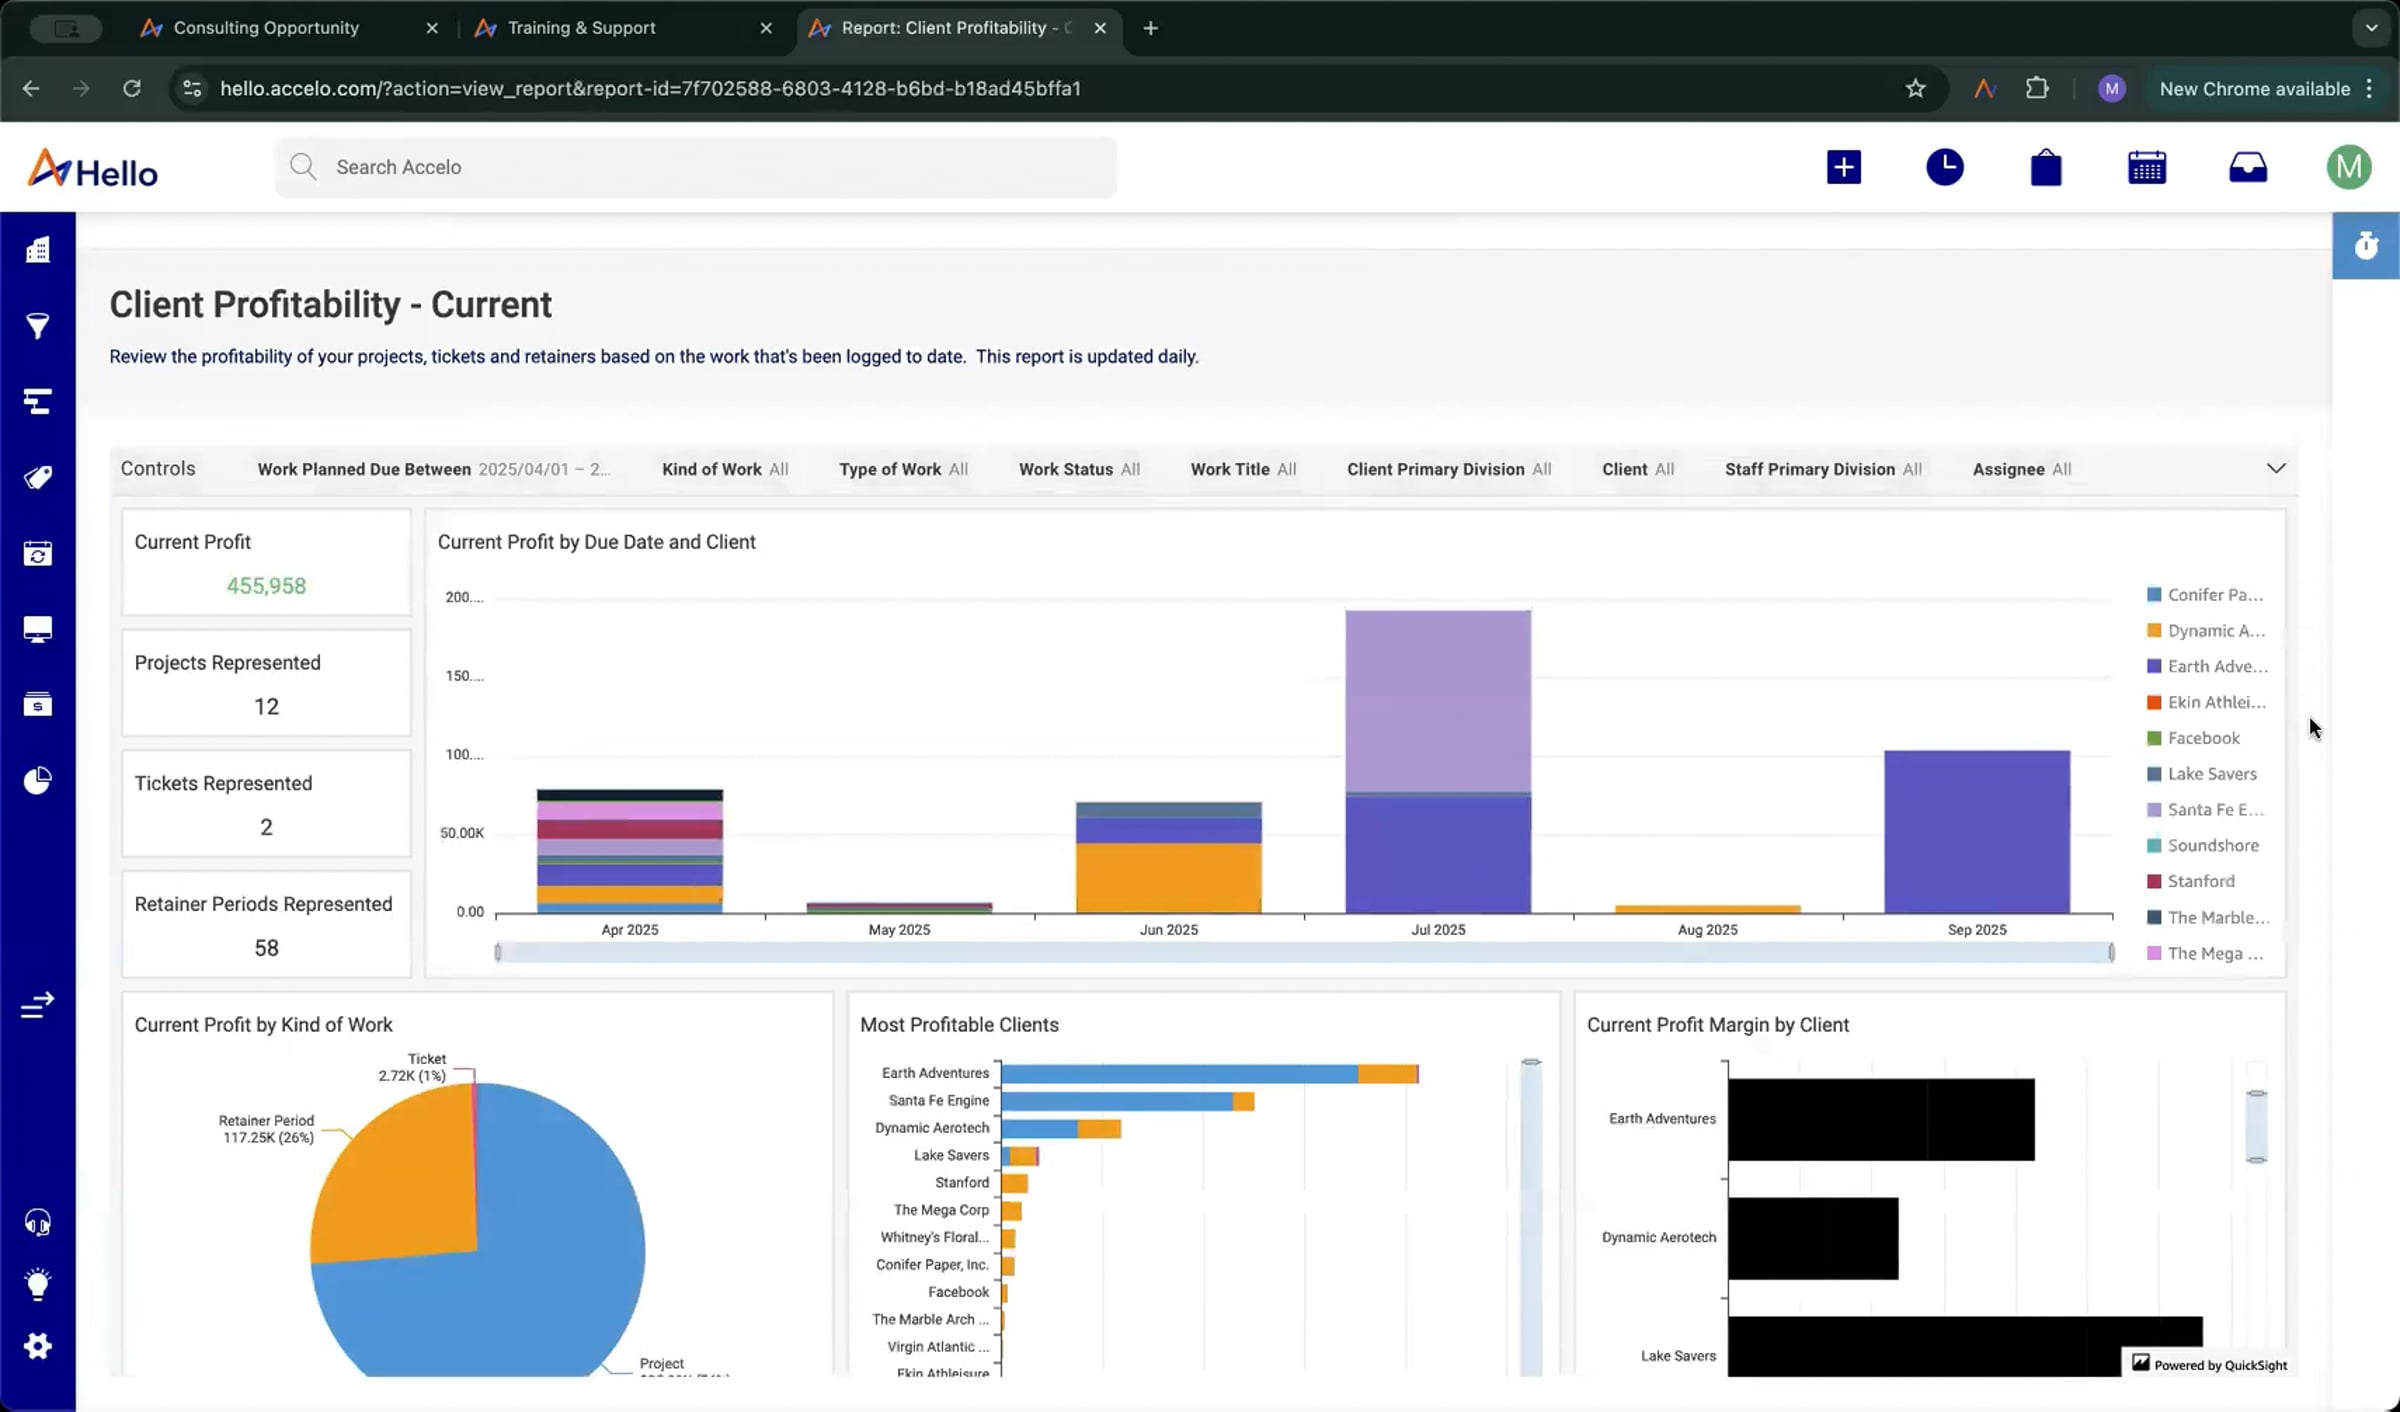Click the date range slider under chart

point(1304,953)
